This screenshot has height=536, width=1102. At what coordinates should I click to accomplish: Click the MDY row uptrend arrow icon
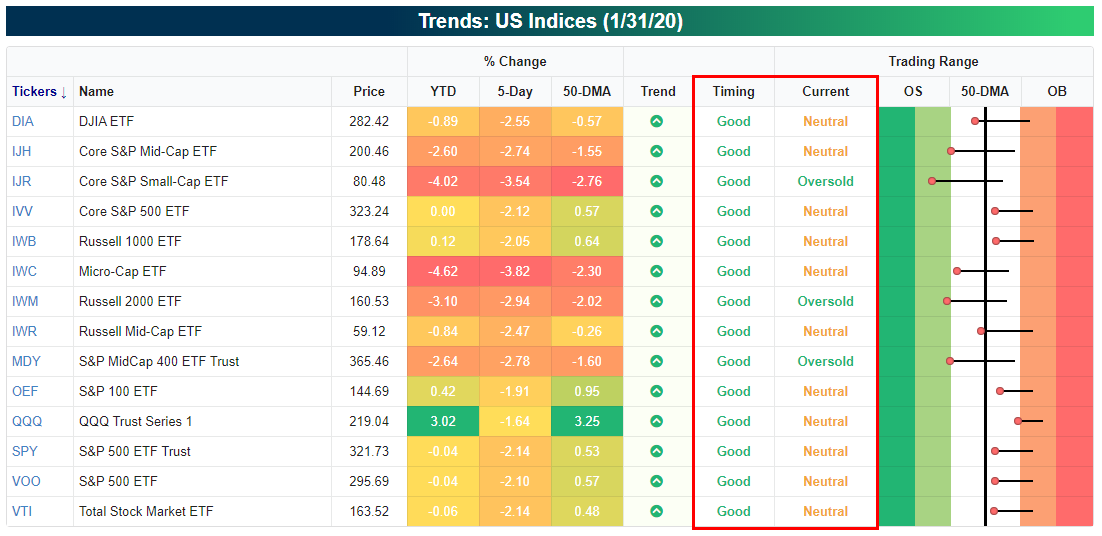click(x=656, y=361)
